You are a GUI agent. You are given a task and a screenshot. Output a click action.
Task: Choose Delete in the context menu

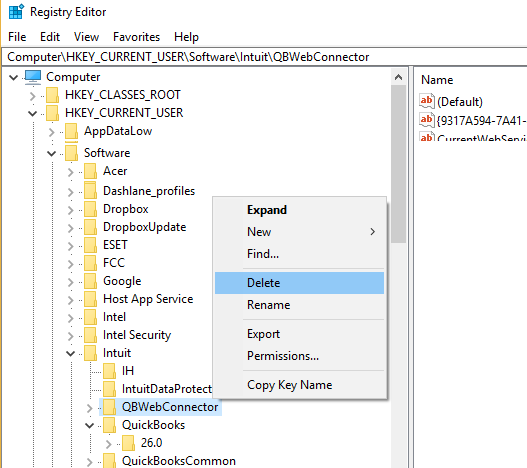coord(299,283)
